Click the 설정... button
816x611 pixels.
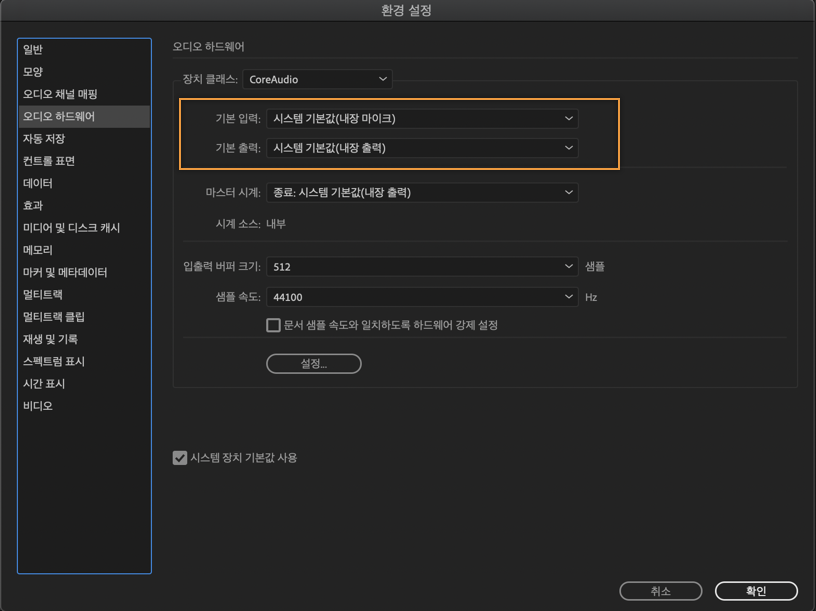pyautogui.click(x=314, y=364)
